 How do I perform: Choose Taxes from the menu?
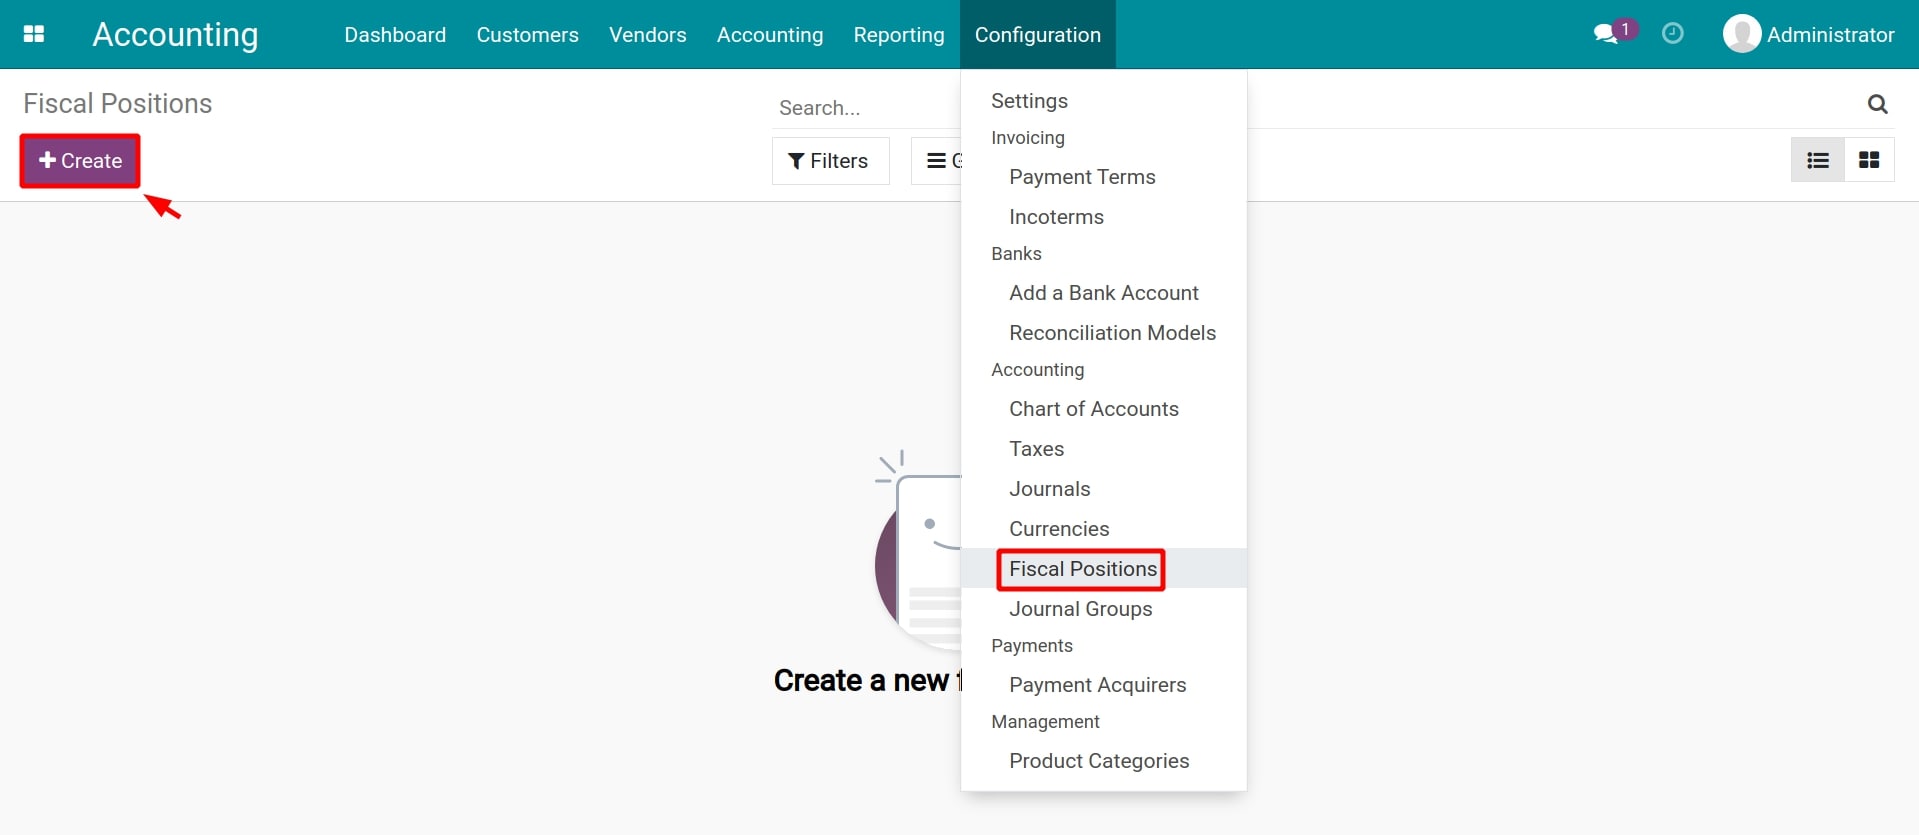[x=1036, y=449]
